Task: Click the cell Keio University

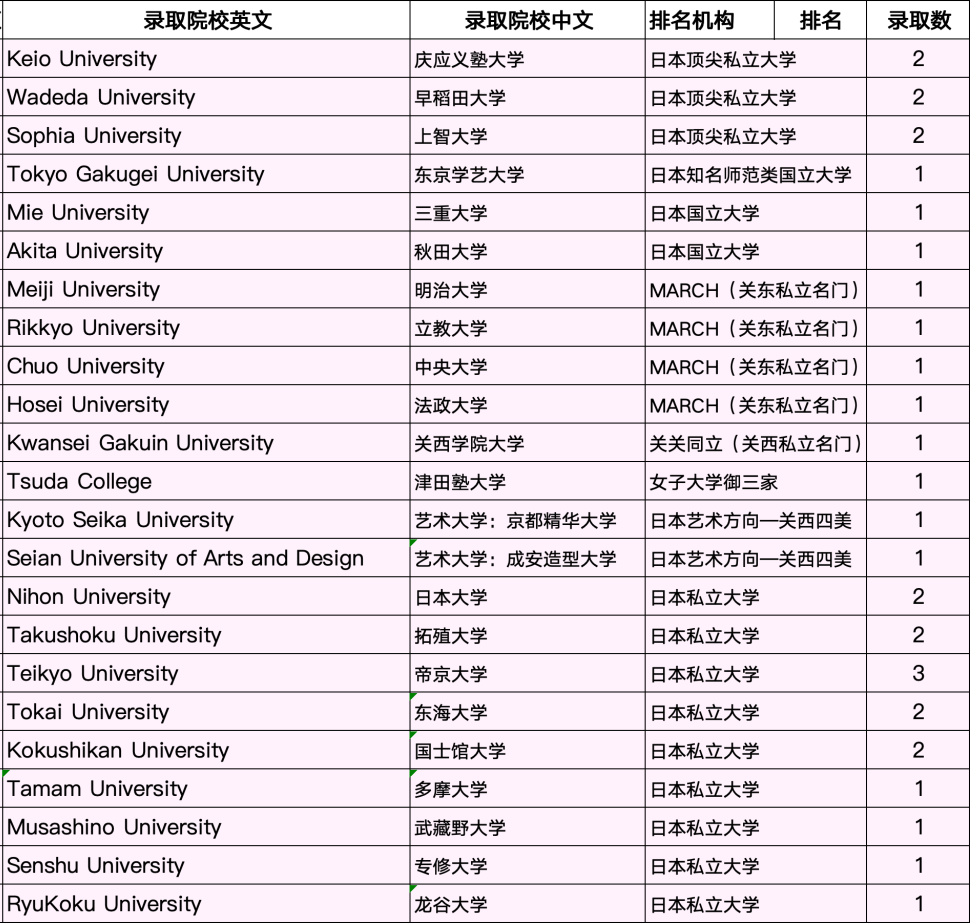Action: 206,59
